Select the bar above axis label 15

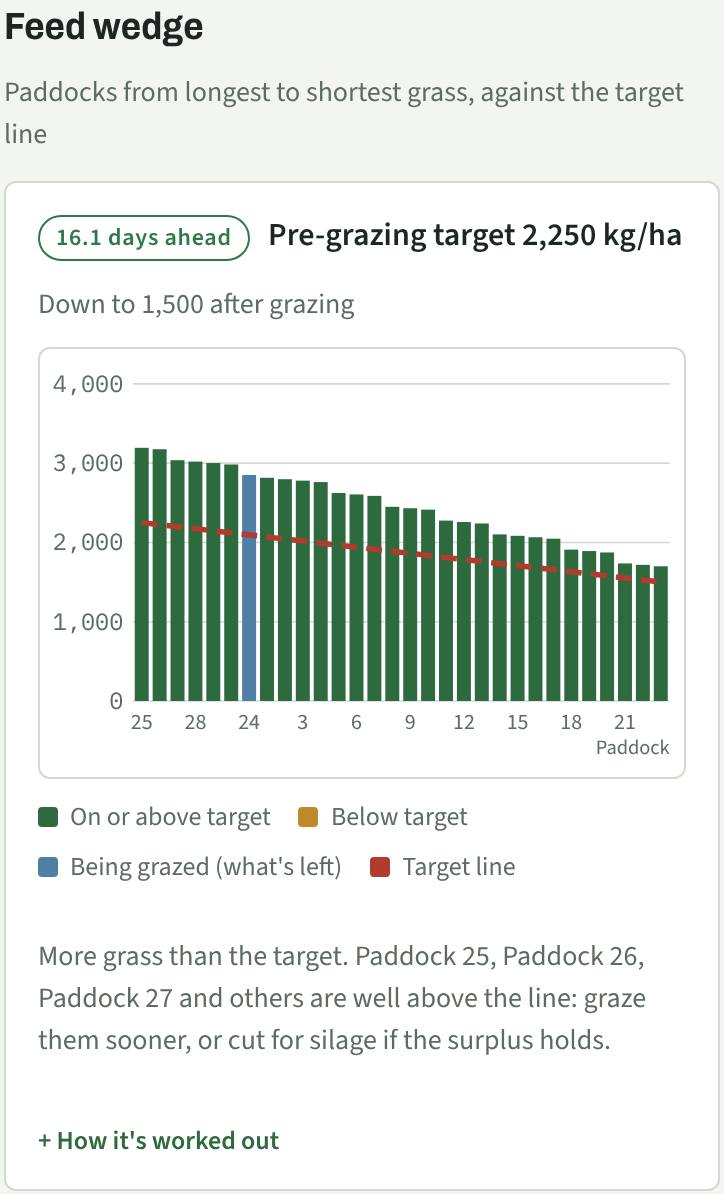click(x=517, y=618)
